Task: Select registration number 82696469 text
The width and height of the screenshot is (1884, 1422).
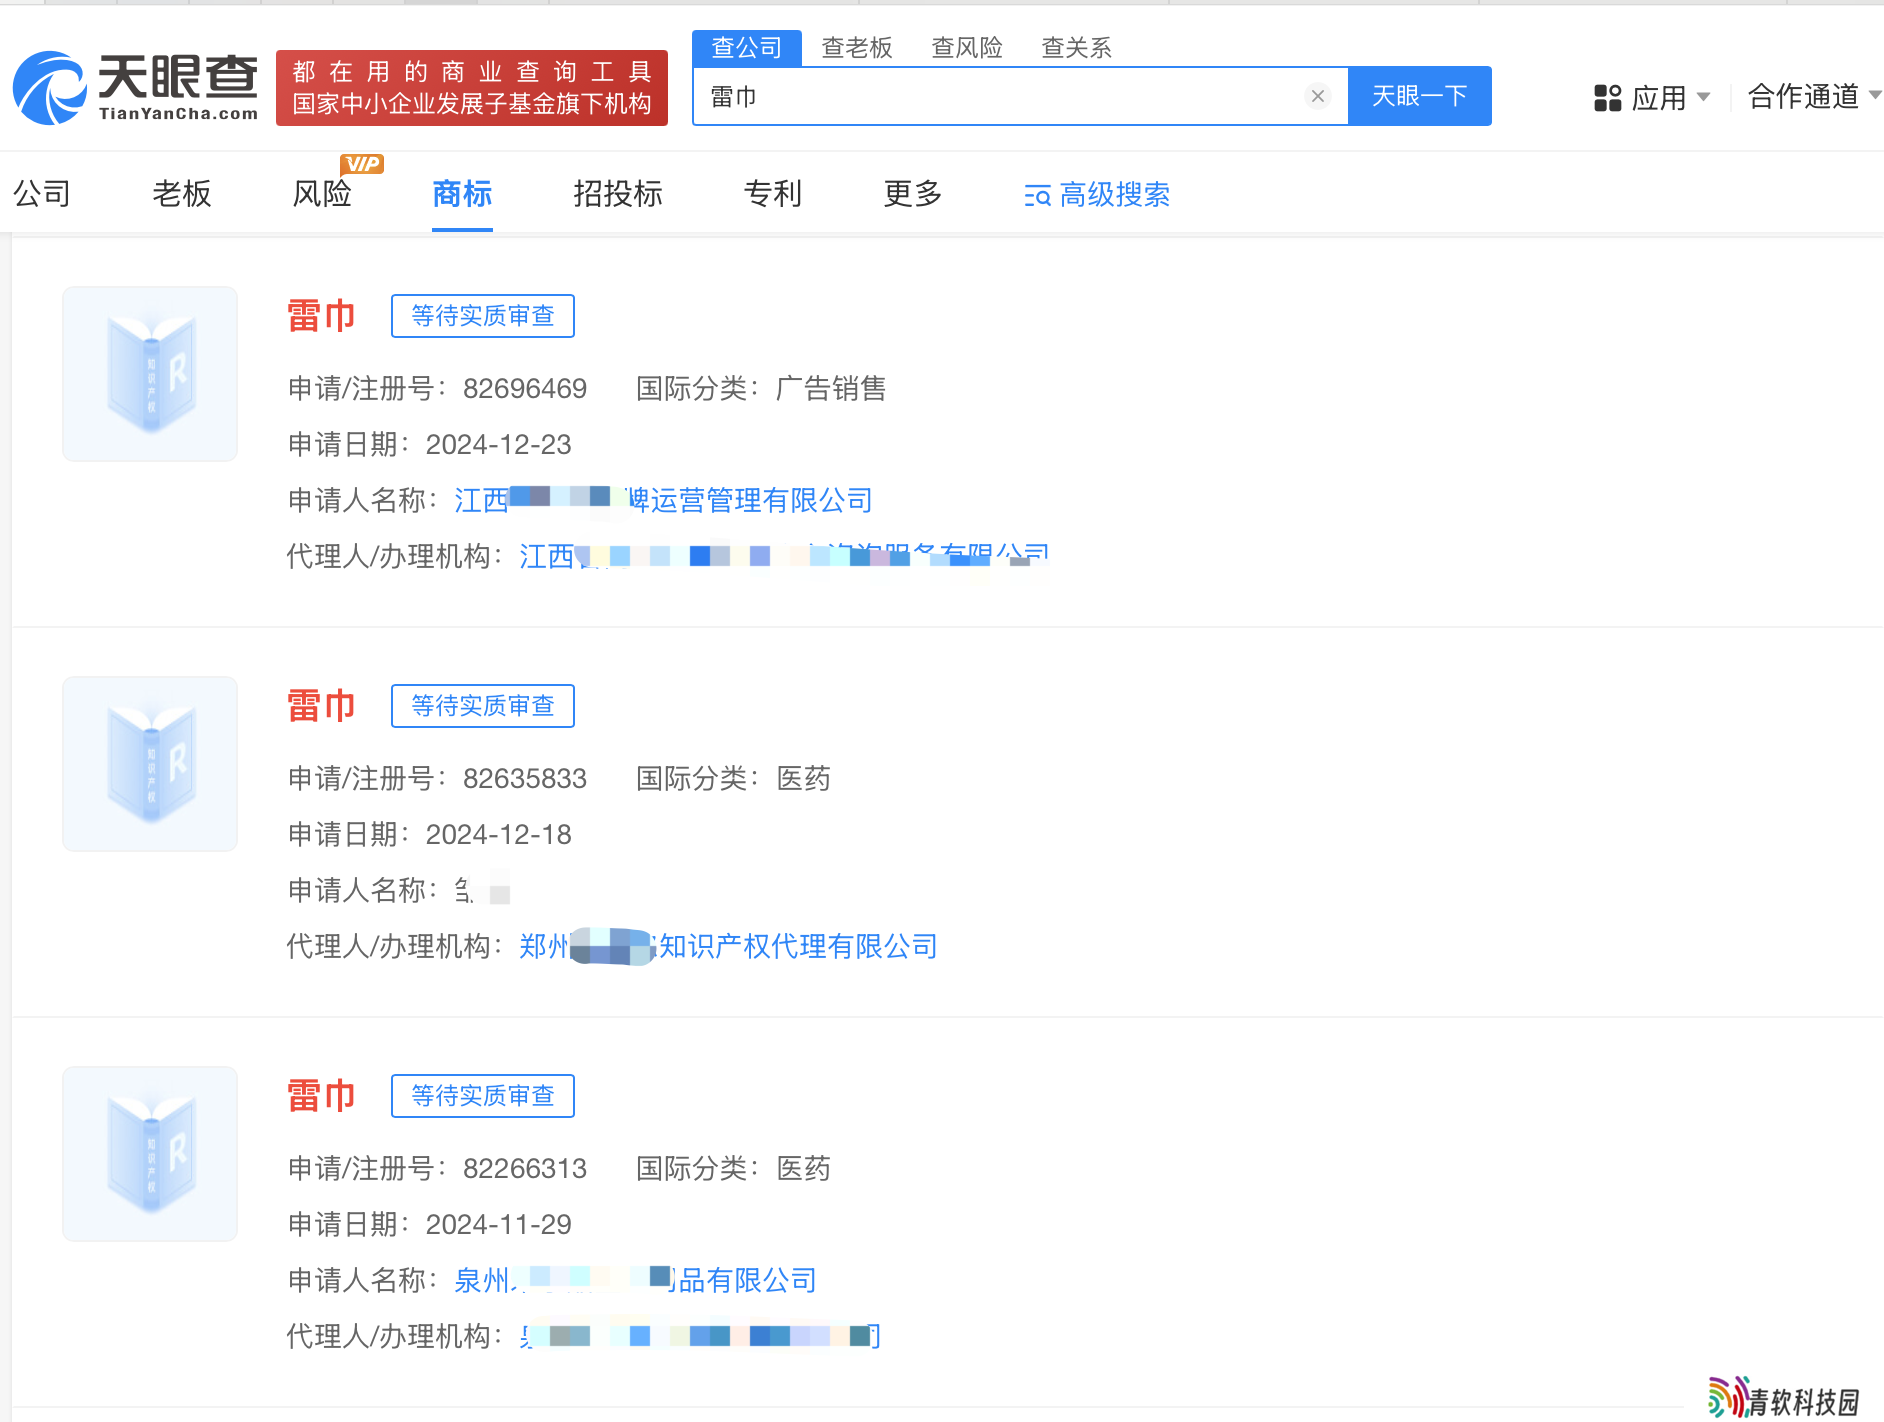Action: click(x=525, y=388)
